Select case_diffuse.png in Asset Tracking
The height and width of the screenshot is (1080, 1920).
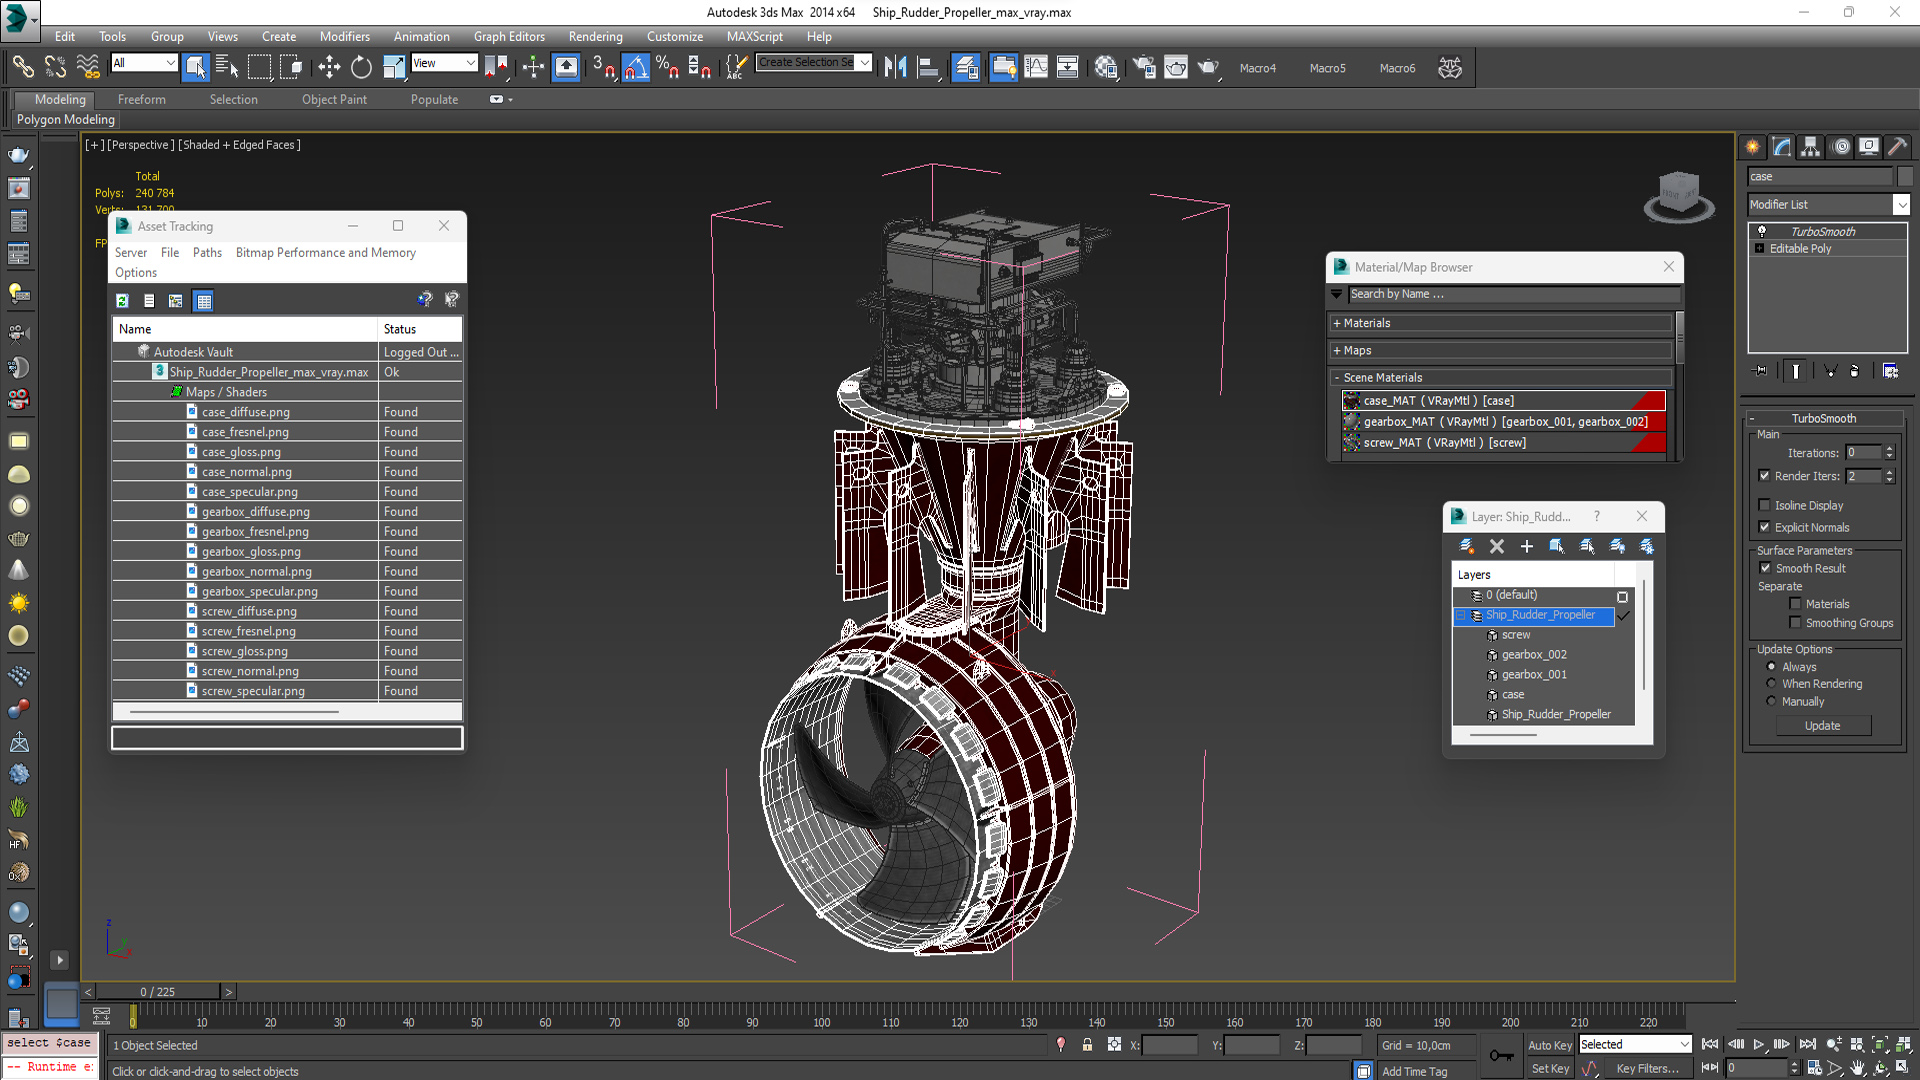point(245,412)
